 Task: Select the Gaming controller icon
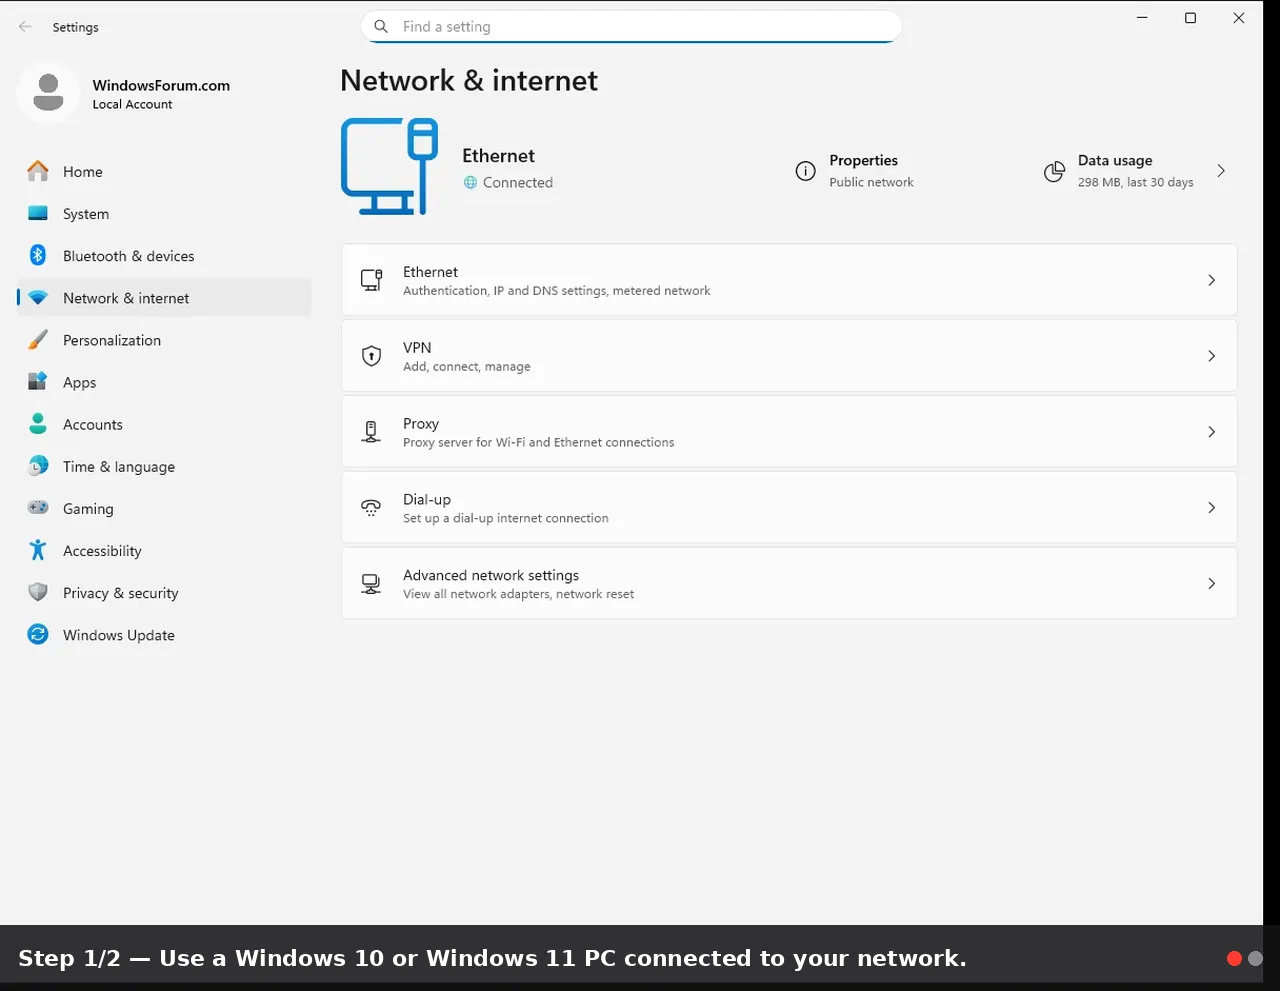(38, 508)
